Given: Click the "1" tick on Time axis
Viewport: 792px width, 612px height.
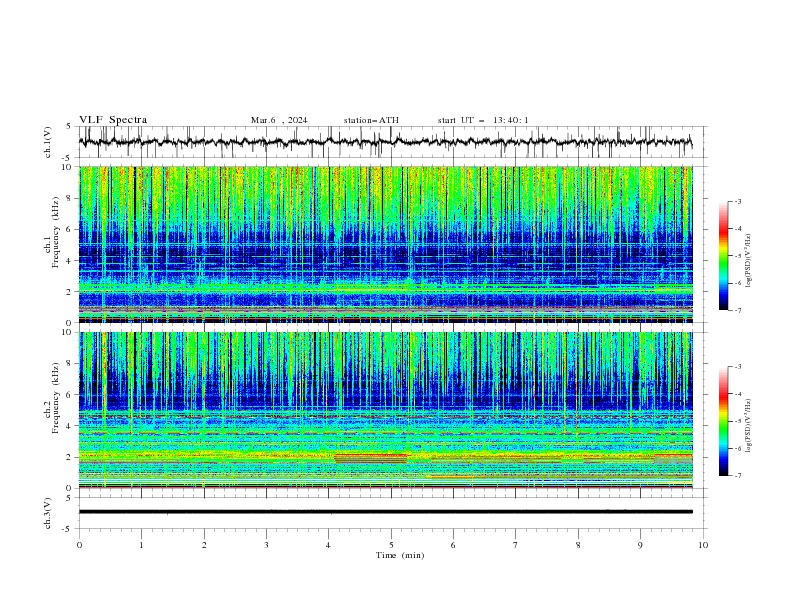Looking at the screenshot, I should [141, 545].
